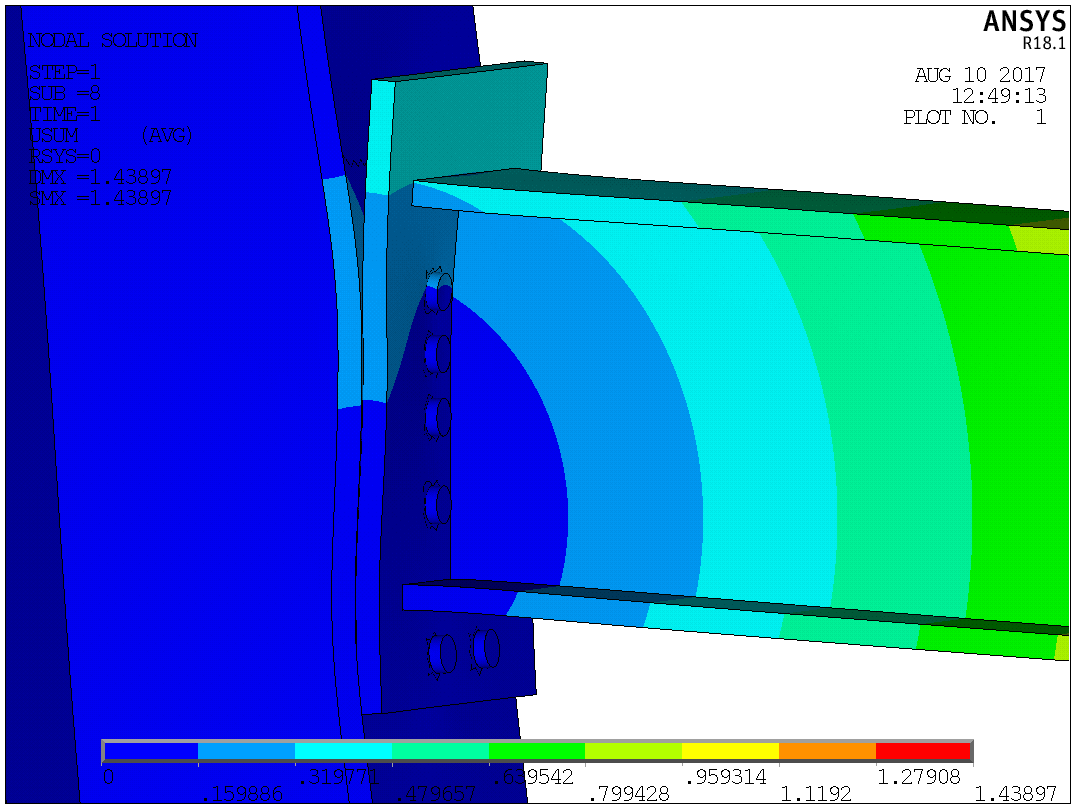Click the teal-green legend color band
This screenshot has height=810, width=1077.
(x=440, y=751)
